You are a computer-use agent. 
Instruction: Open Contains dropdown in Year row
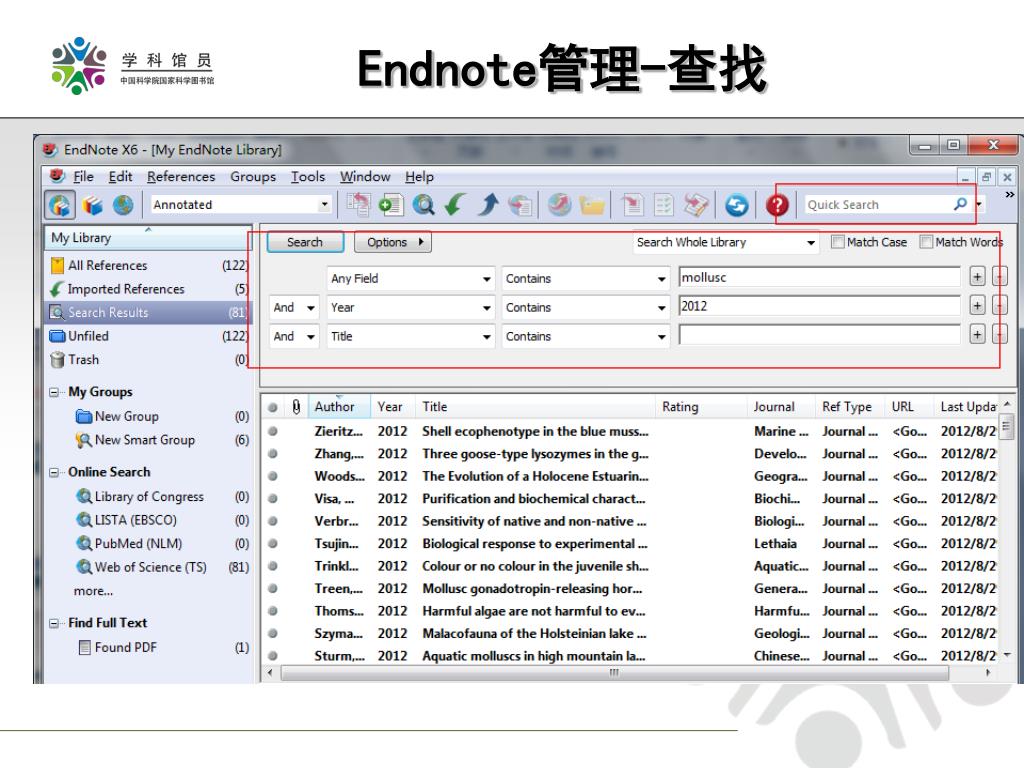click(662, 308)
